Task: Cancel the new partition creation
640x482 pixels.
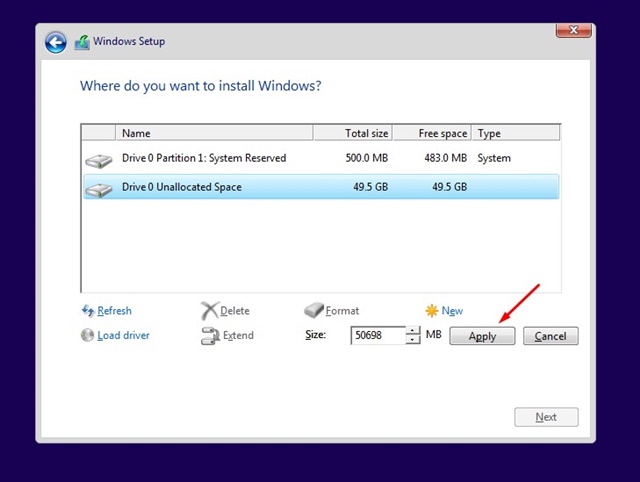Action: pyautogui.click(x=551, y=336)
